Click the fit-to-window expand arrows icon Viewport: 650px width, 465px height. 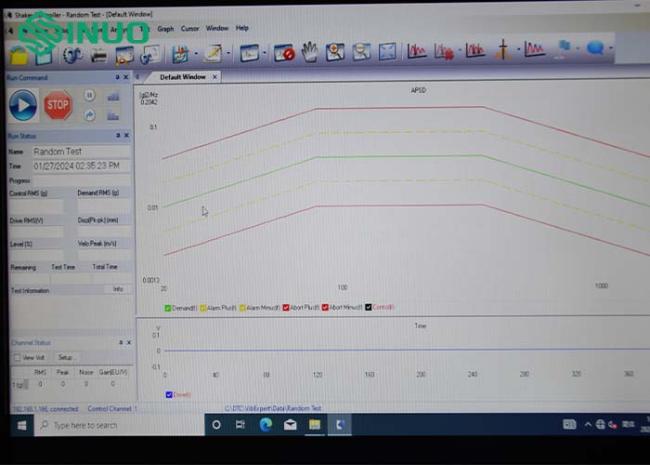(387, 52)
